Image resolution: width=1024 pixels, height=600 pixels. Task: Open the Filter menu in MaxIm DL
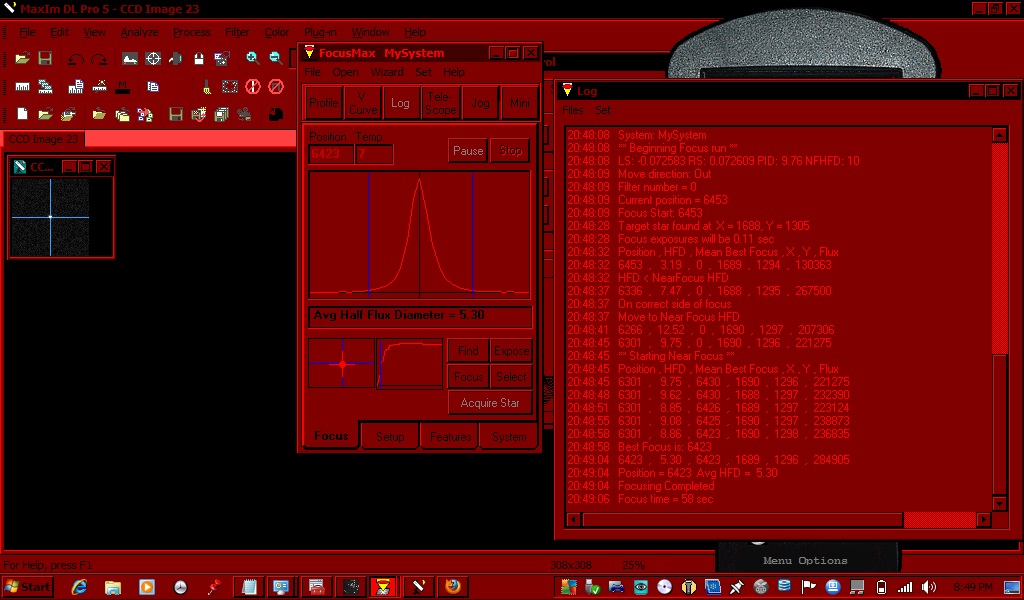237,32
